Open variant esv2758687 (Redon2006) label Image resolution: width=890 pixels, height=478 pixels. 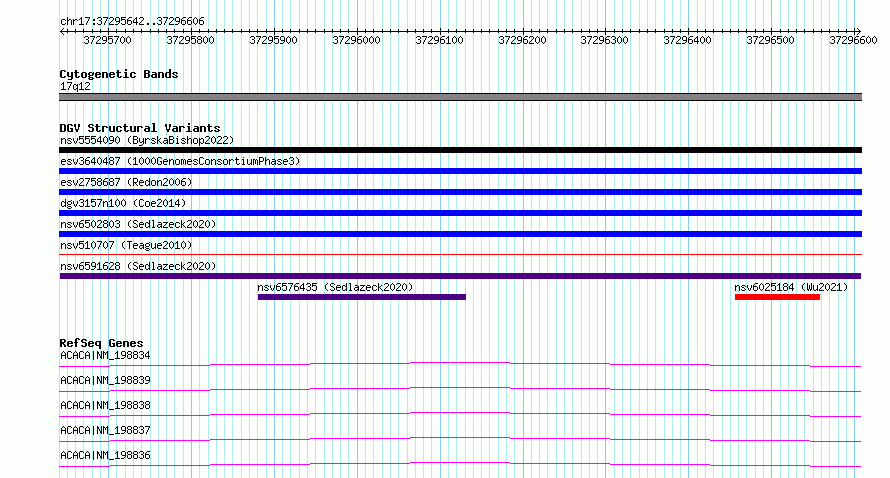(x=126, y=182)
